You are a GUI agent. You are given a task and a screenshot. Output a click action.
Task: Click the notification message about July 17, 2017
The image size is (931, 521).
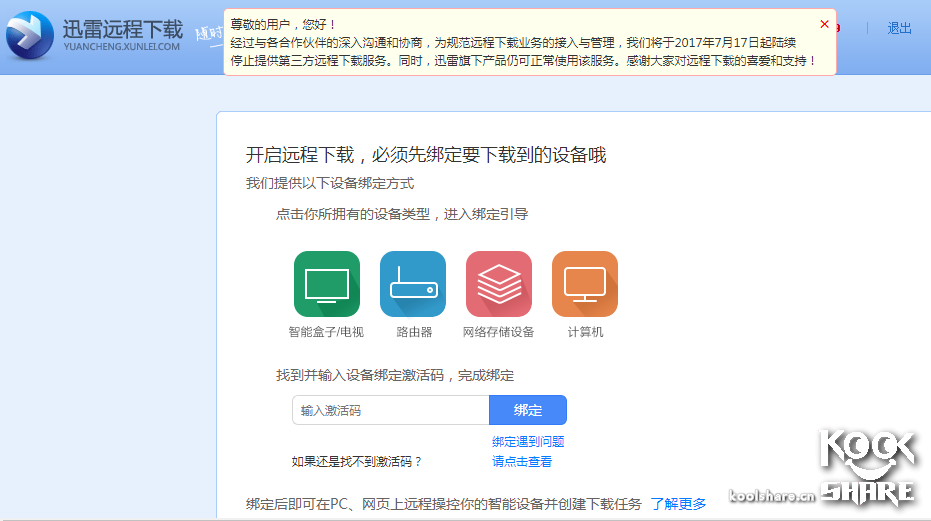525,52
